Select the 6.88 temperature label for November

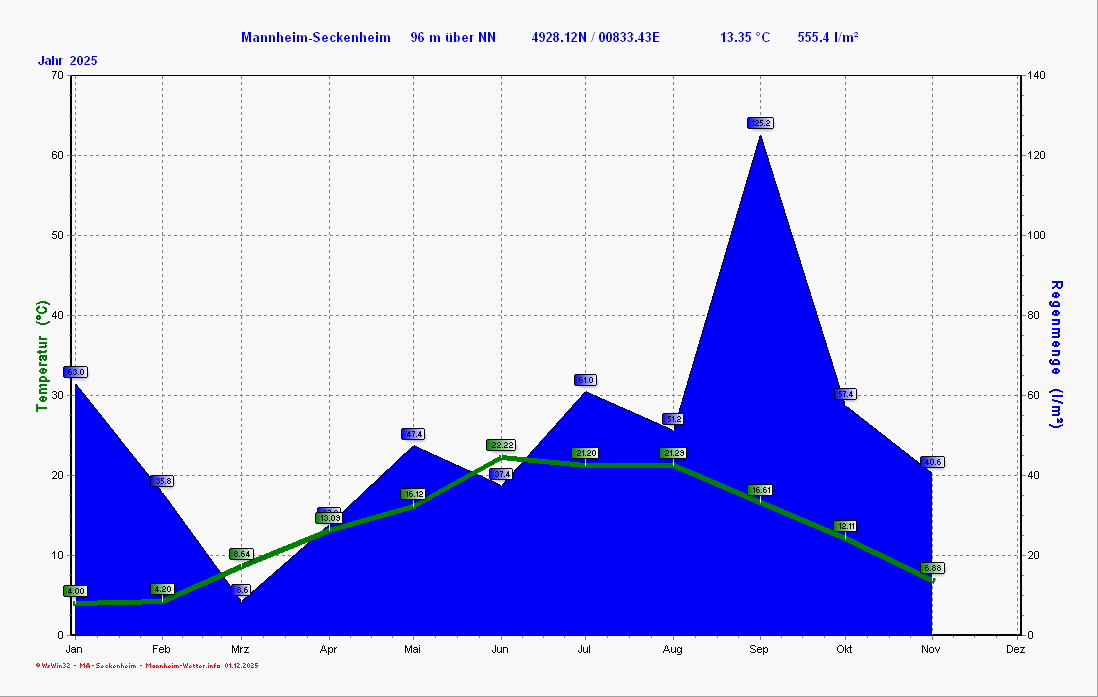click(x=932, y=568)
